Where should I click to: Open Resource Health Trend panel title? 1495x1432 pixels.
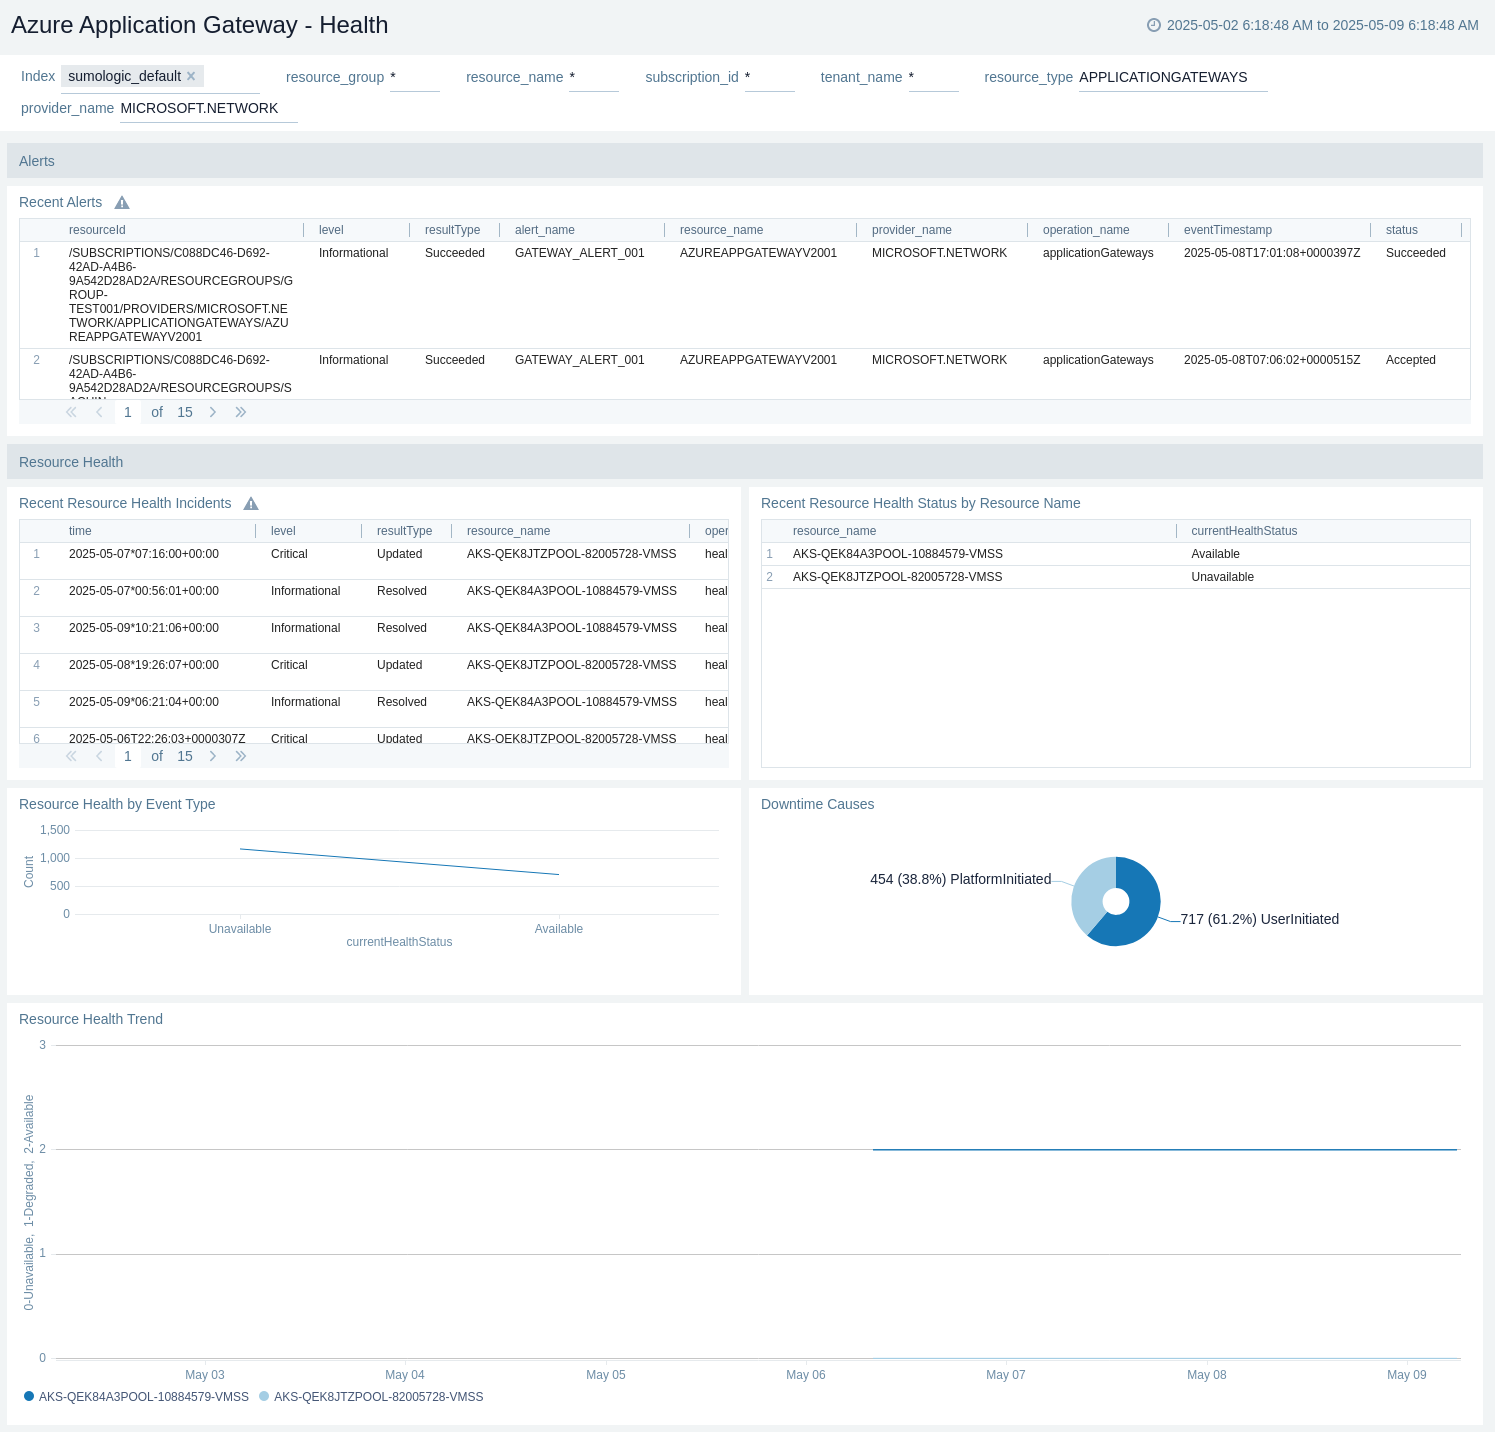90,1019
